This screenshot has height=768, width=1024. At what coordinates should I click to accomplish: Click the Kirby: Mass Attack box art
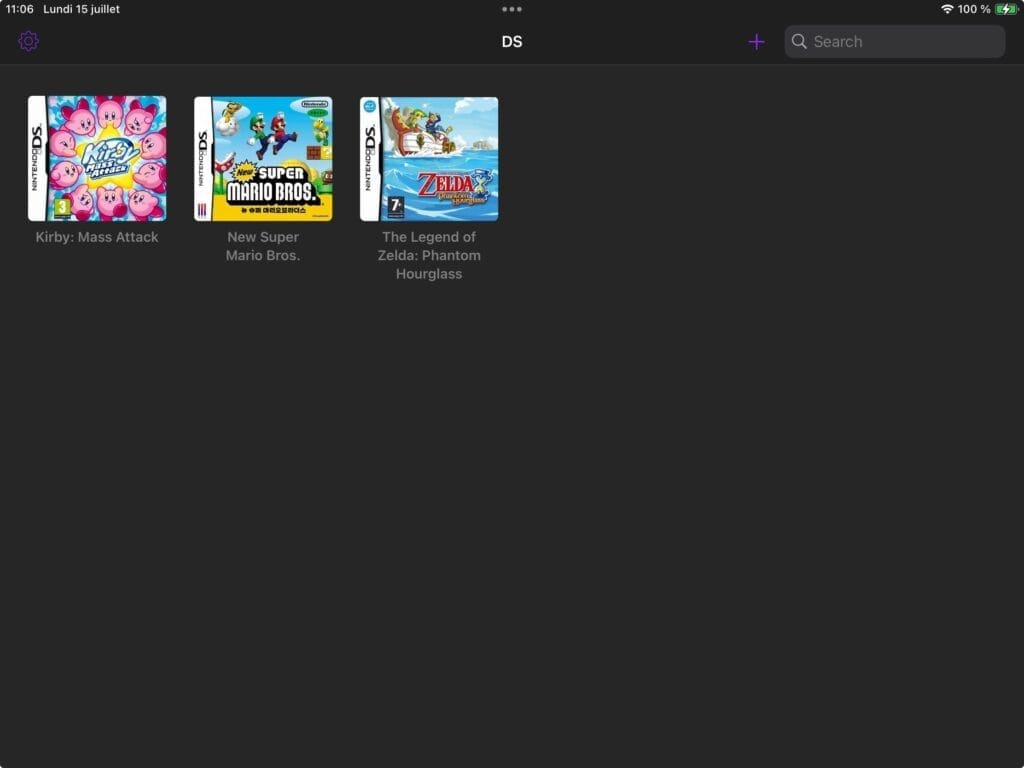pyautogui.click(x=96, y=158)
